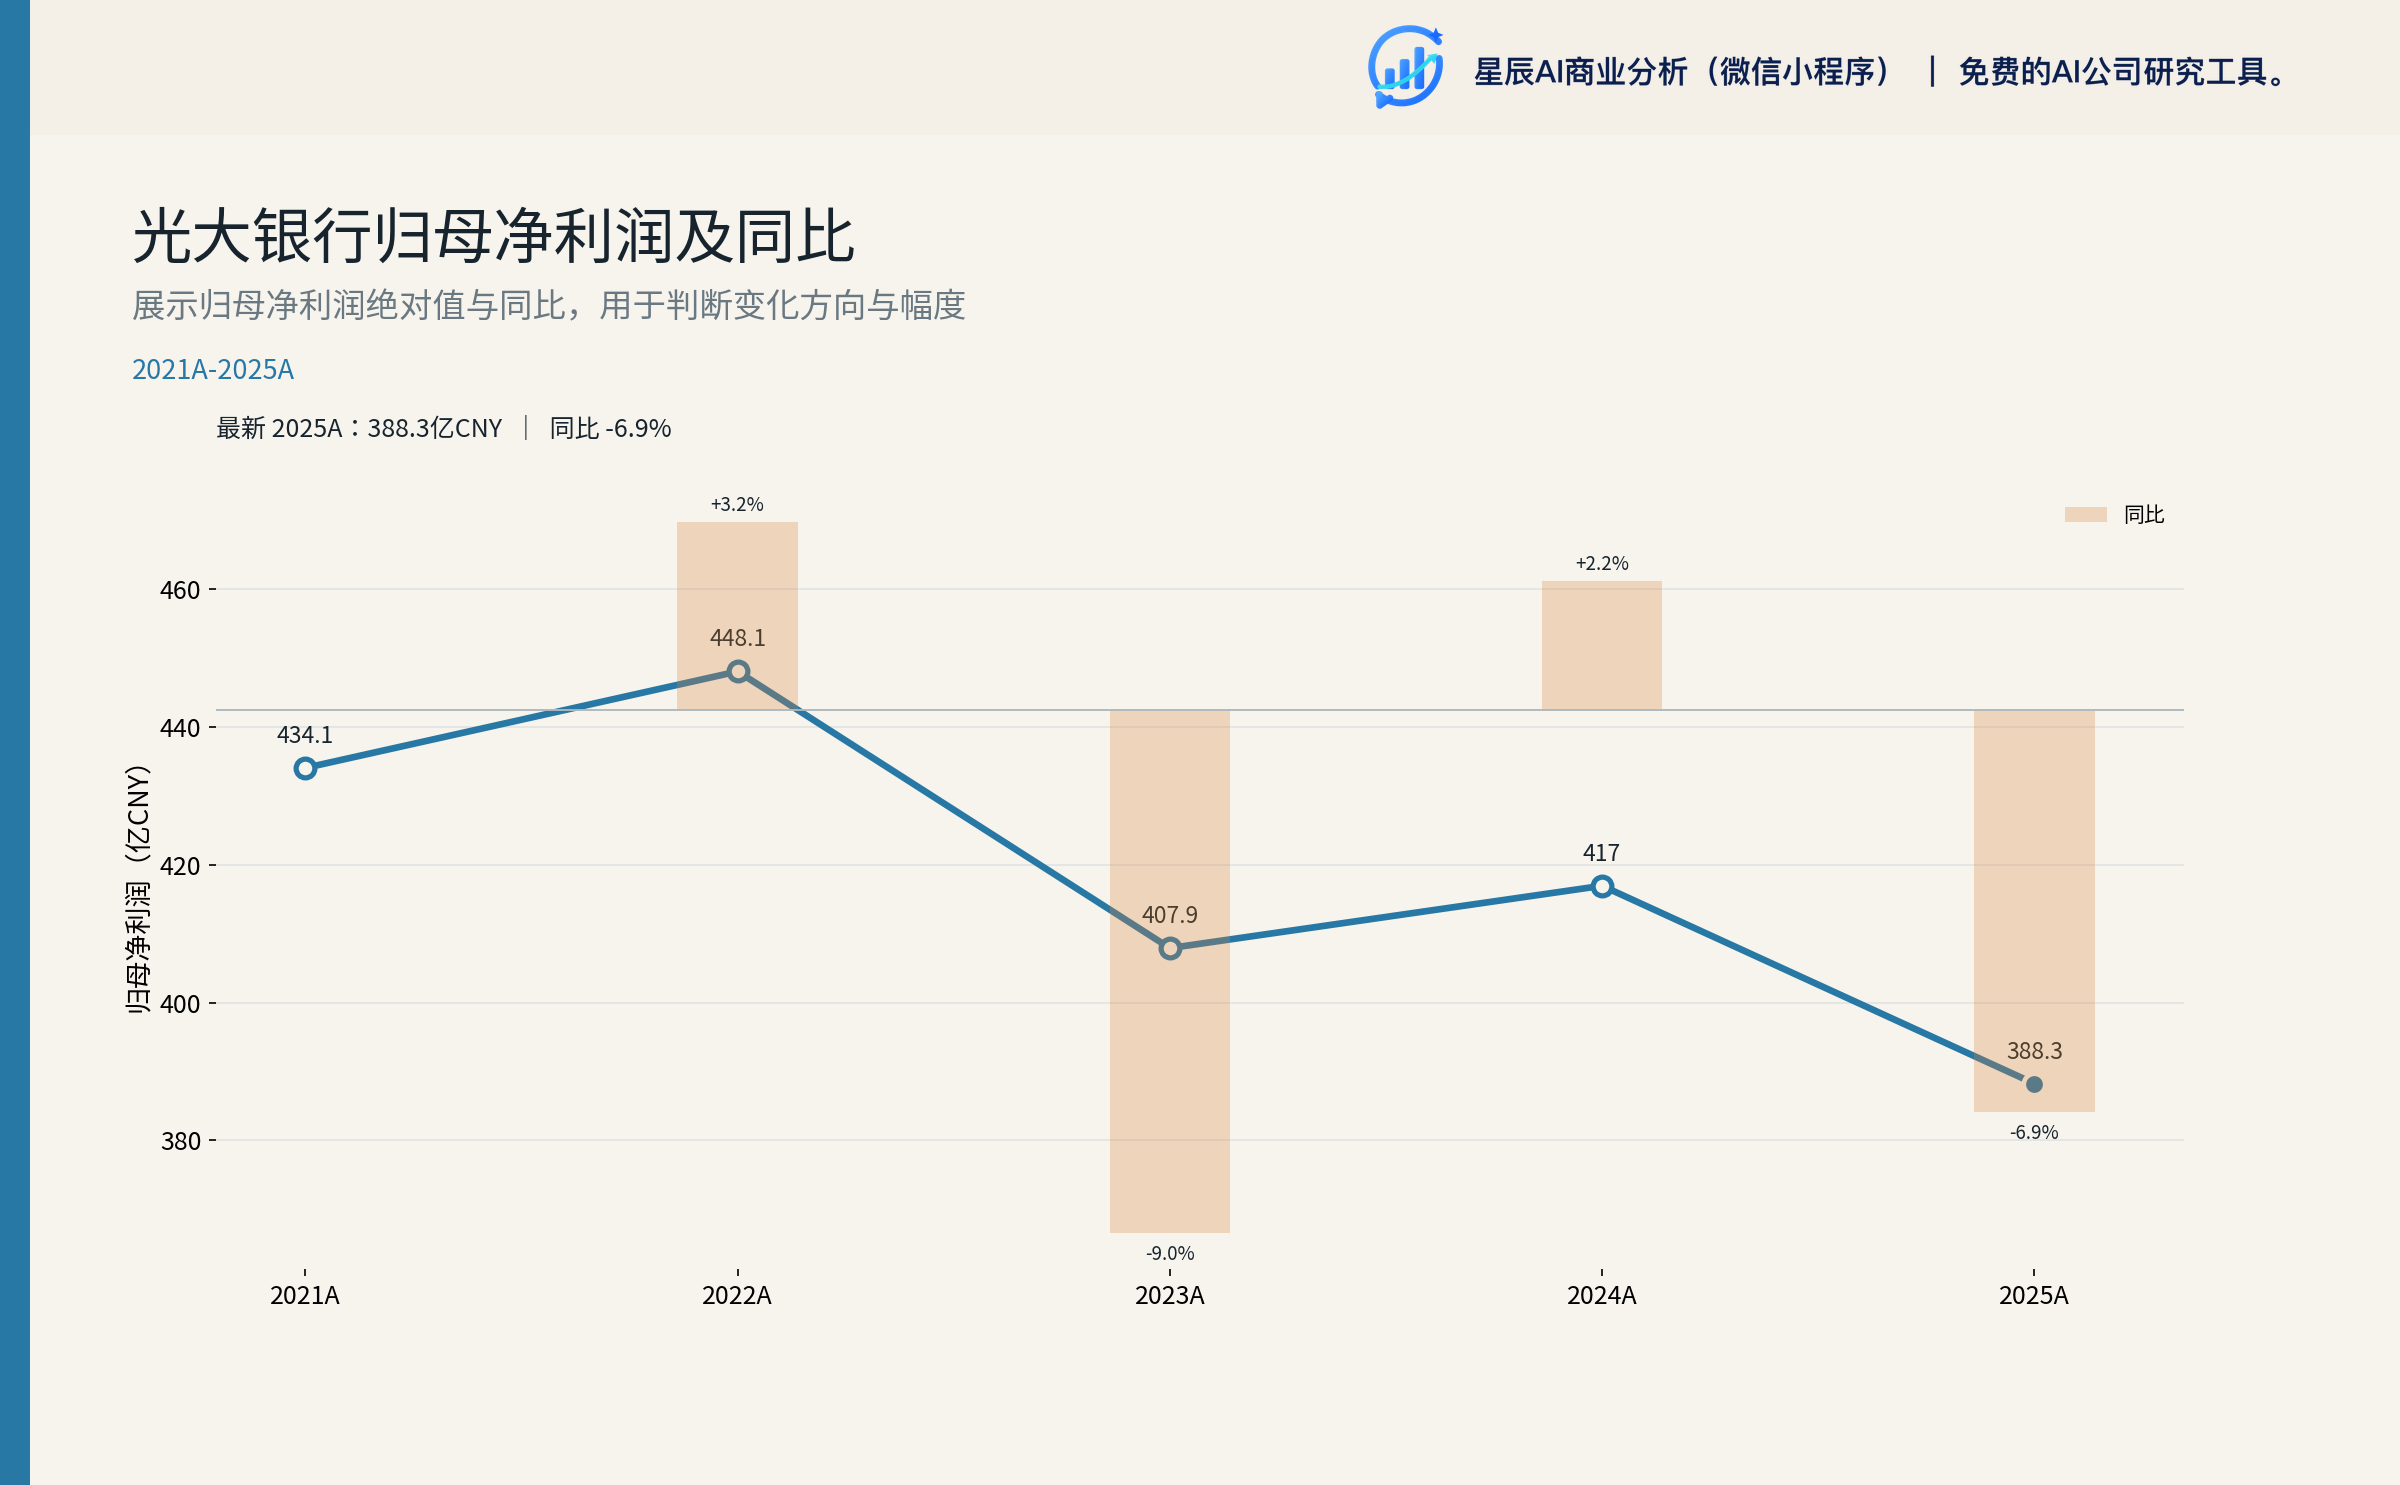Viewport: 2400px width, 1485px height.
Task: Click the 407.9 data label
Action: [1170, 915]
